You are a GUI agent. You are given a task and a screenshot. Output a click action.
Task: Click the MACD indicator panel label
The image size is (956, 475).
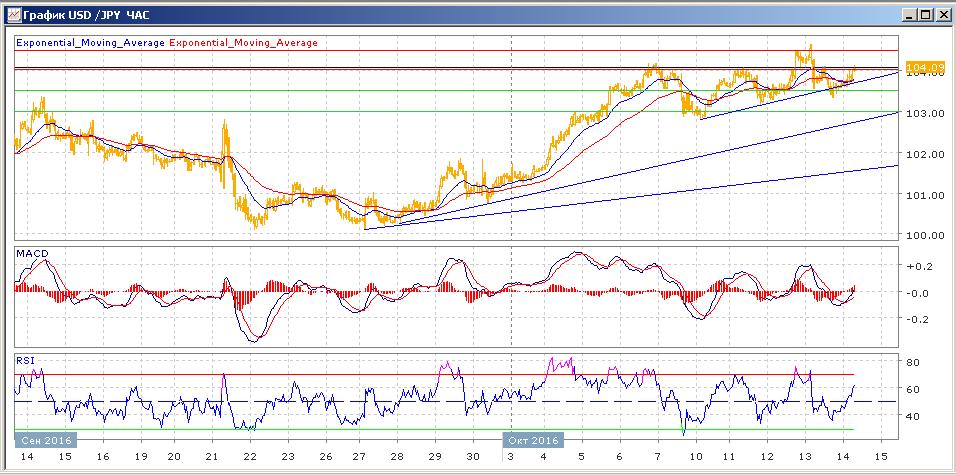click(x=33, y=254)
